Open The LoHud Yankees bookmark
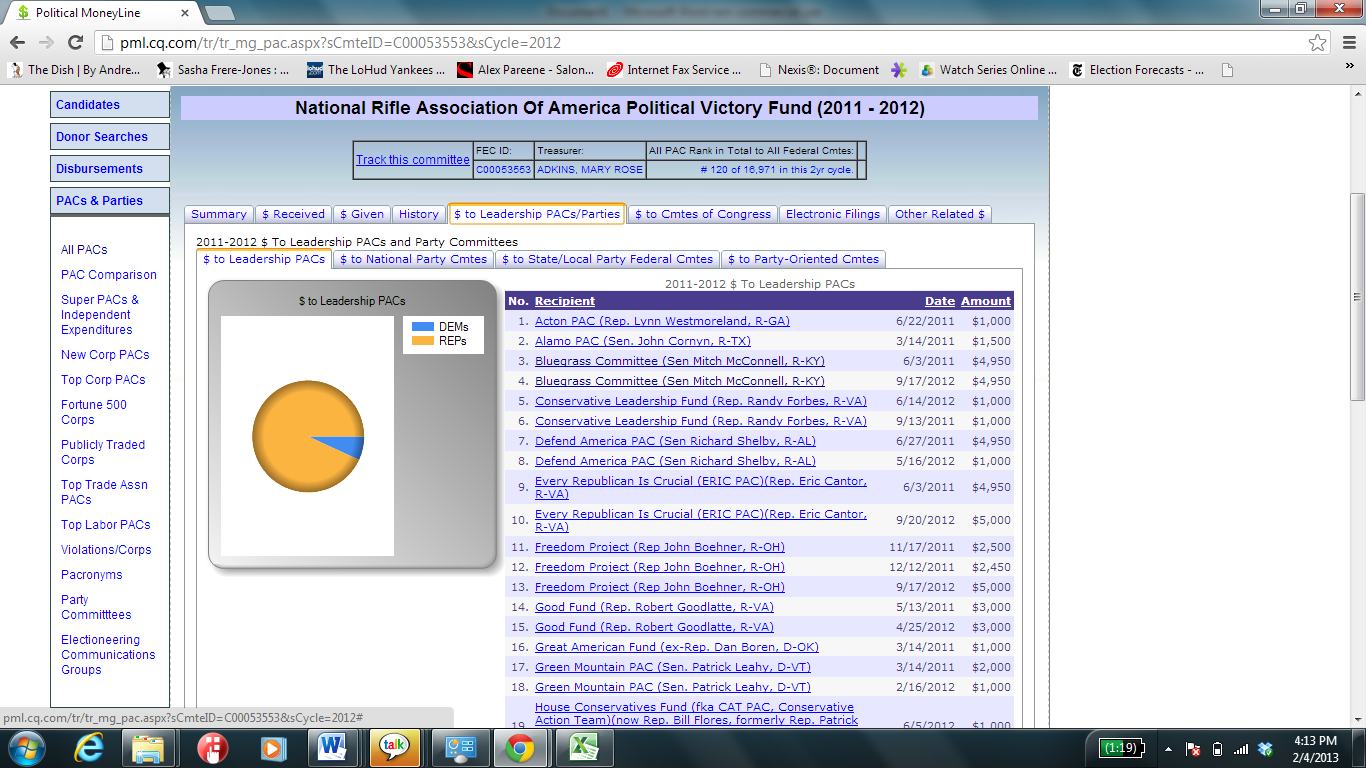The height and width of the screenshot is (768, 1366). 376,70
